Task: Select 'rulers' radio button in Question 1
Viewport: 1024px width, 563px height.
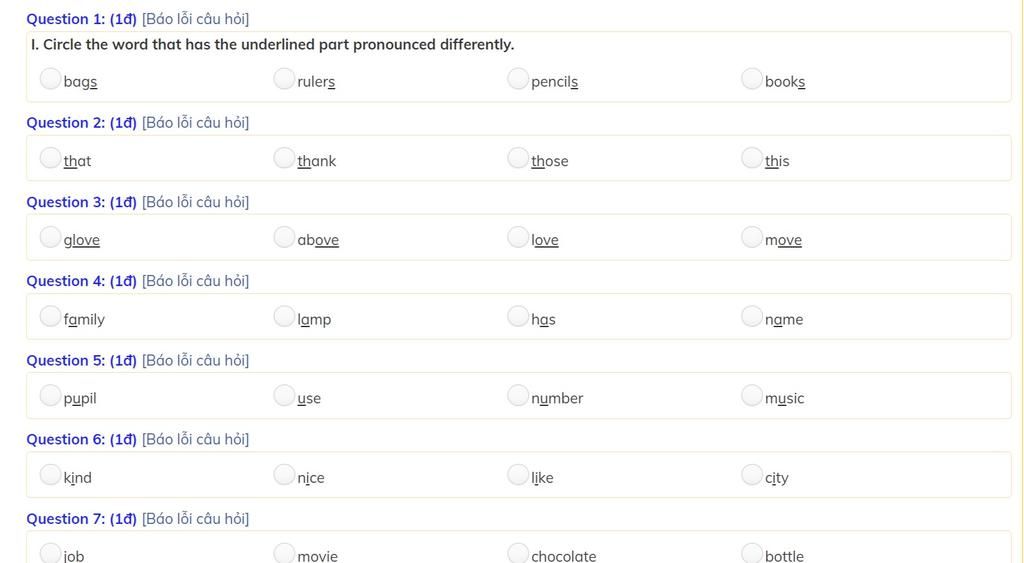Action: (x=284, y=79)
